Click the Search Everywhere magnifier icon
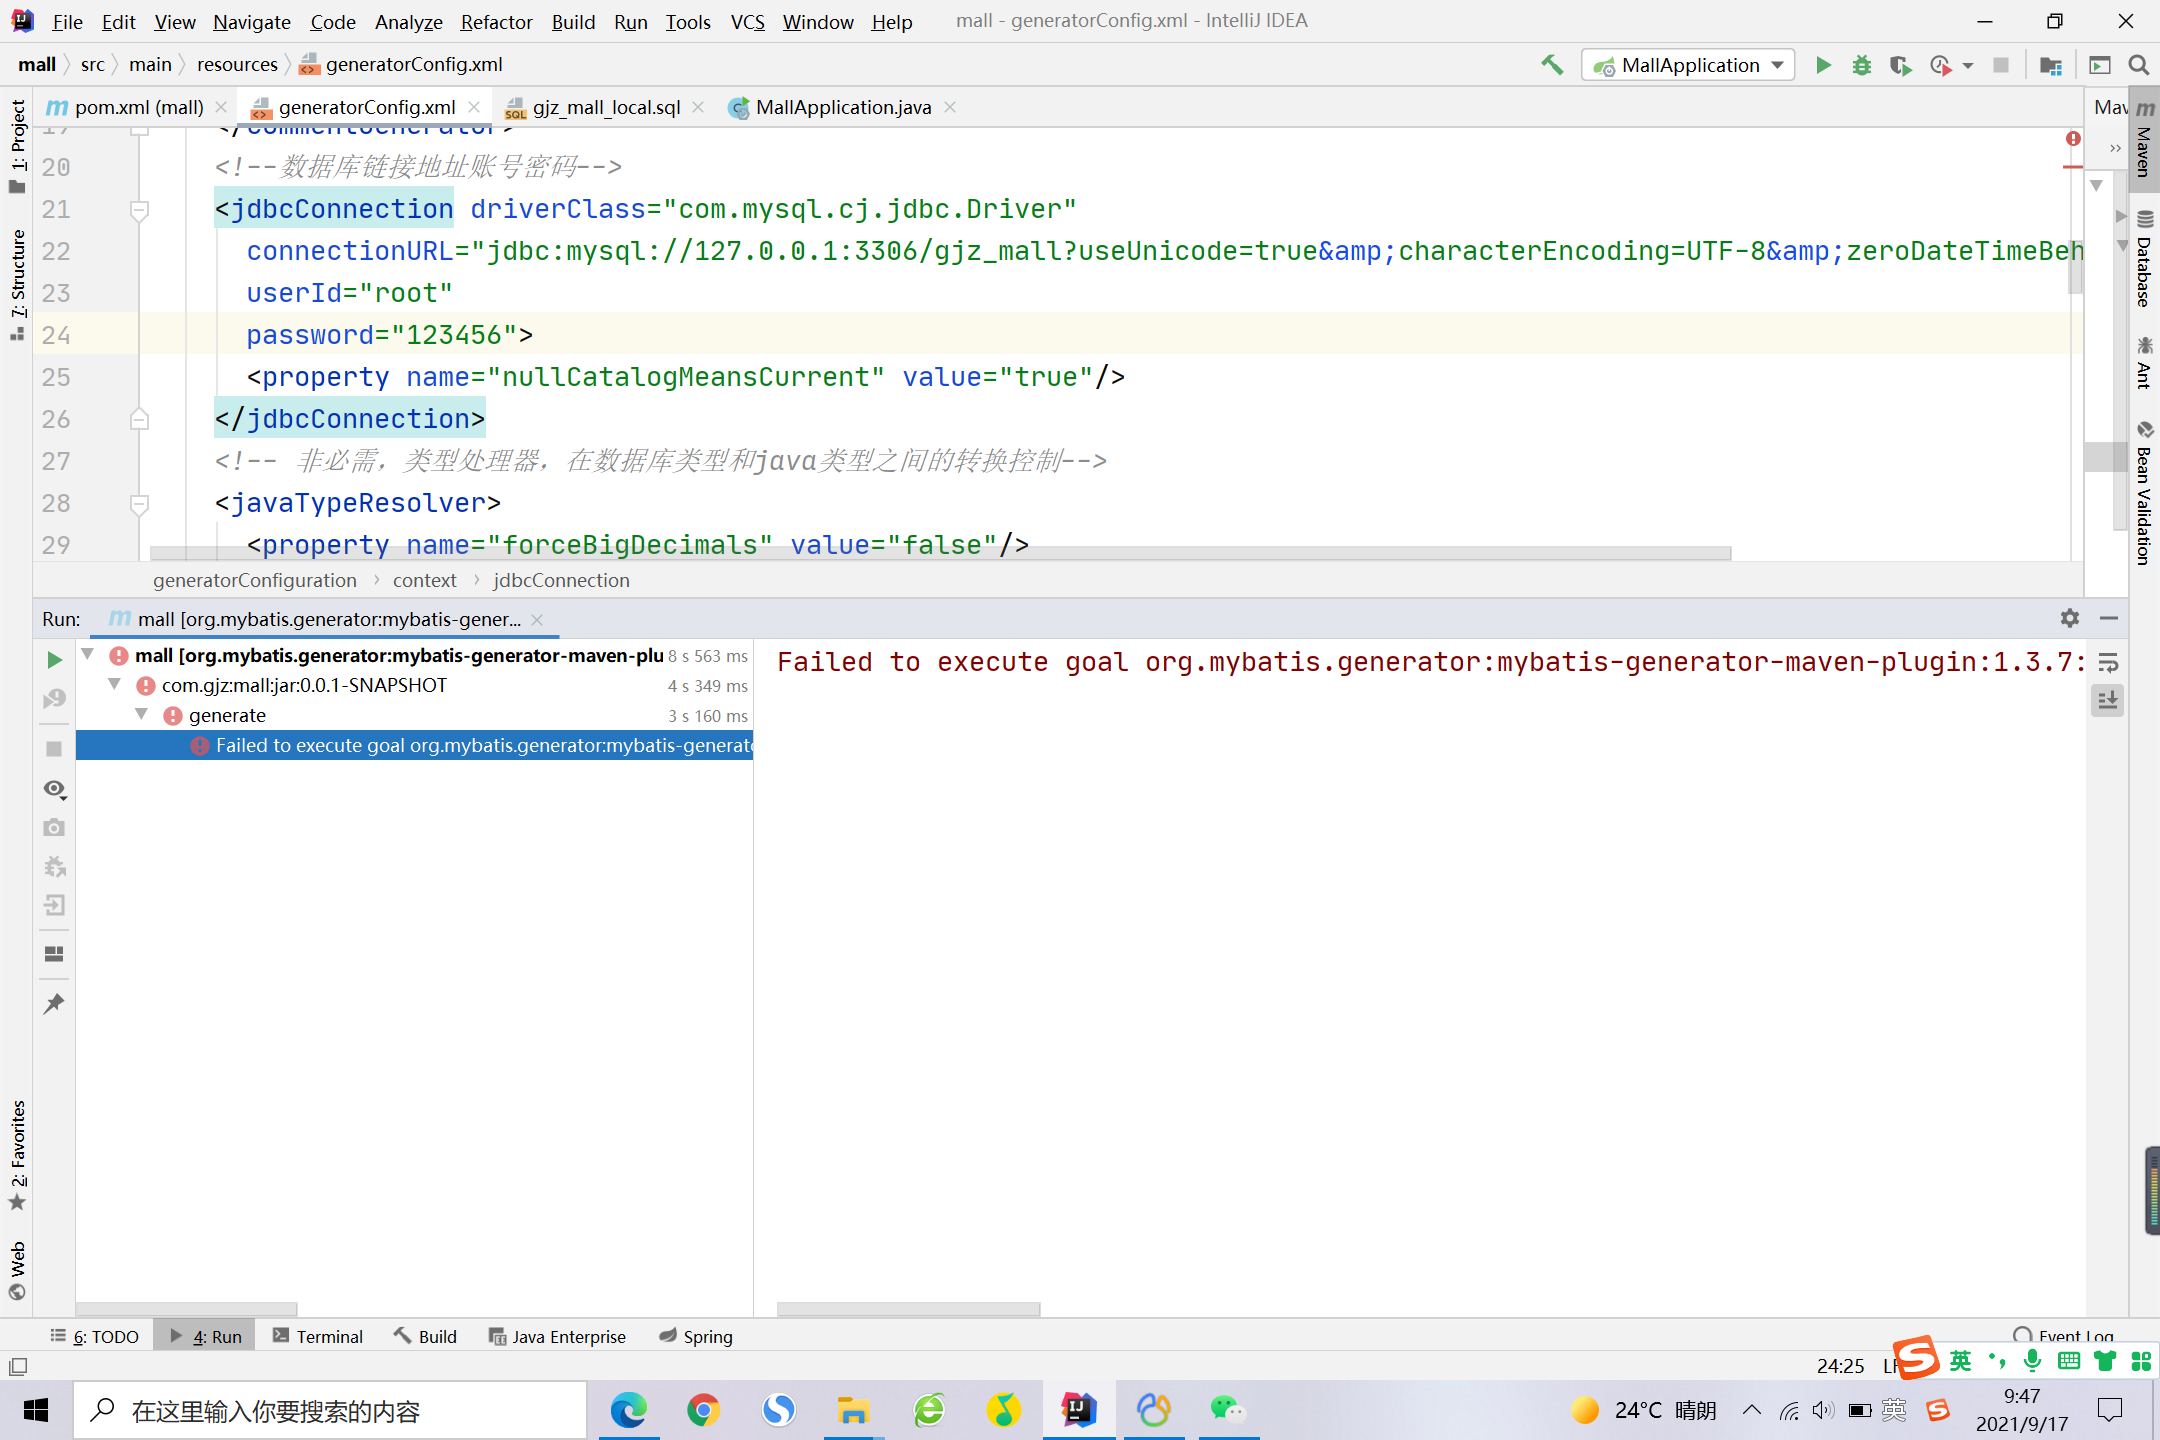2160x1440 pixels. point(2139,65)
